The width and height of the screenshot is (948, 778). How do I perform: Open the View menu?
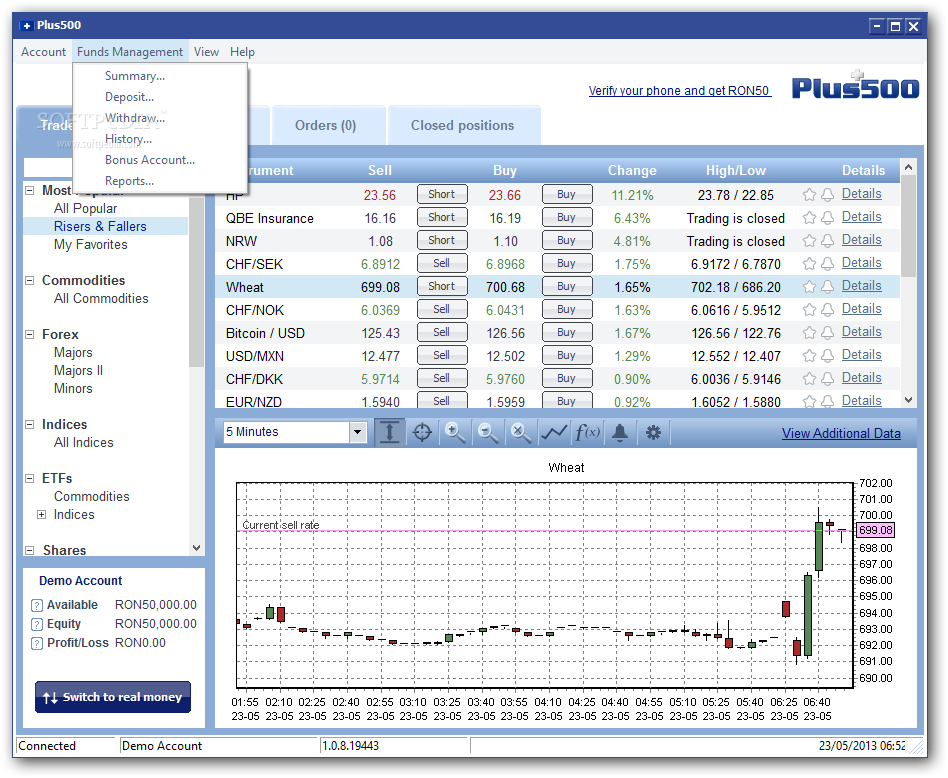tap(206, 52)
